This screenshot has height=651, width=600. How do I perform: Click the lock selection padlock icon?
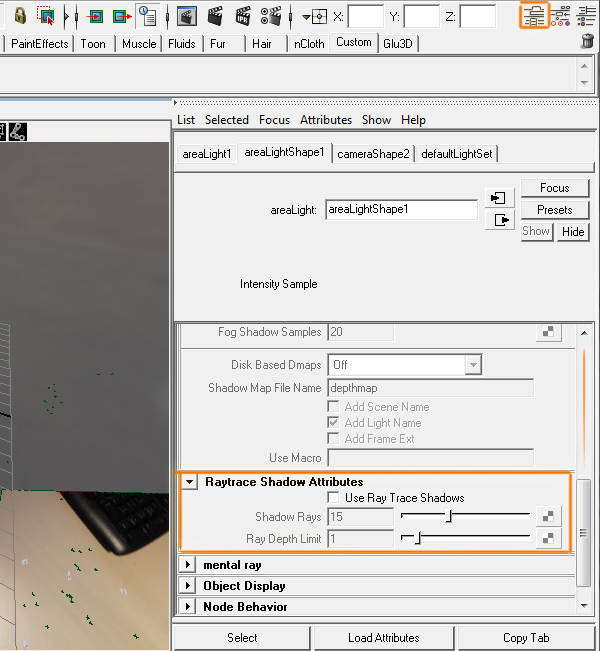20,16
